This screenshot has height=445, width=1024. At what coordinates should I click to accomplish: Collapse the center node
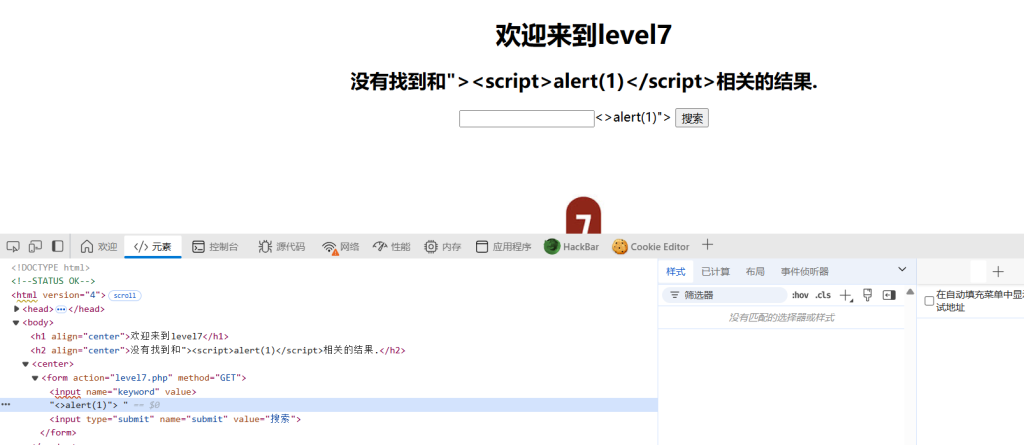click(25, 364)
